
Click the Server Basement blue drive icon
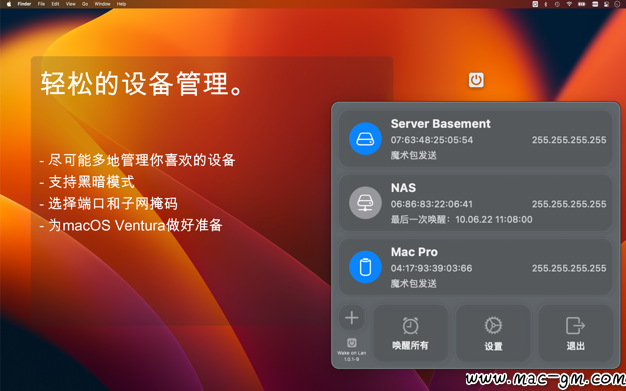tap(365, 139)
